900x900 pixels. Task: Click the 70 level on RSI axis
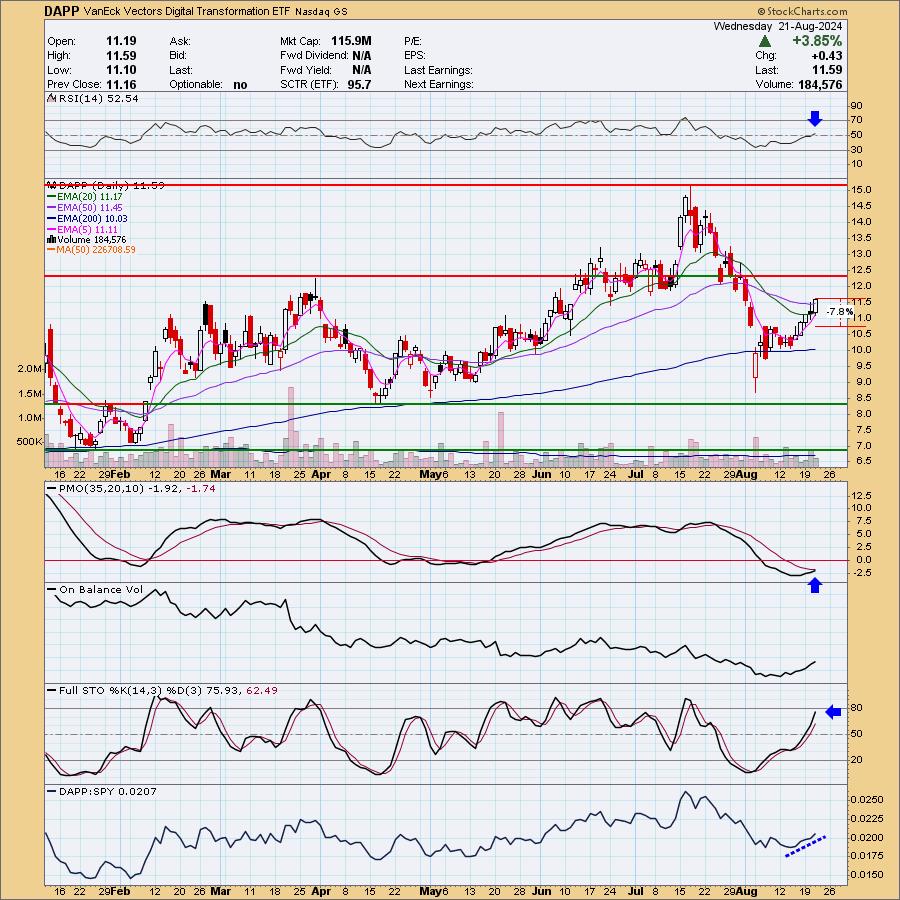tap(856, 120)
